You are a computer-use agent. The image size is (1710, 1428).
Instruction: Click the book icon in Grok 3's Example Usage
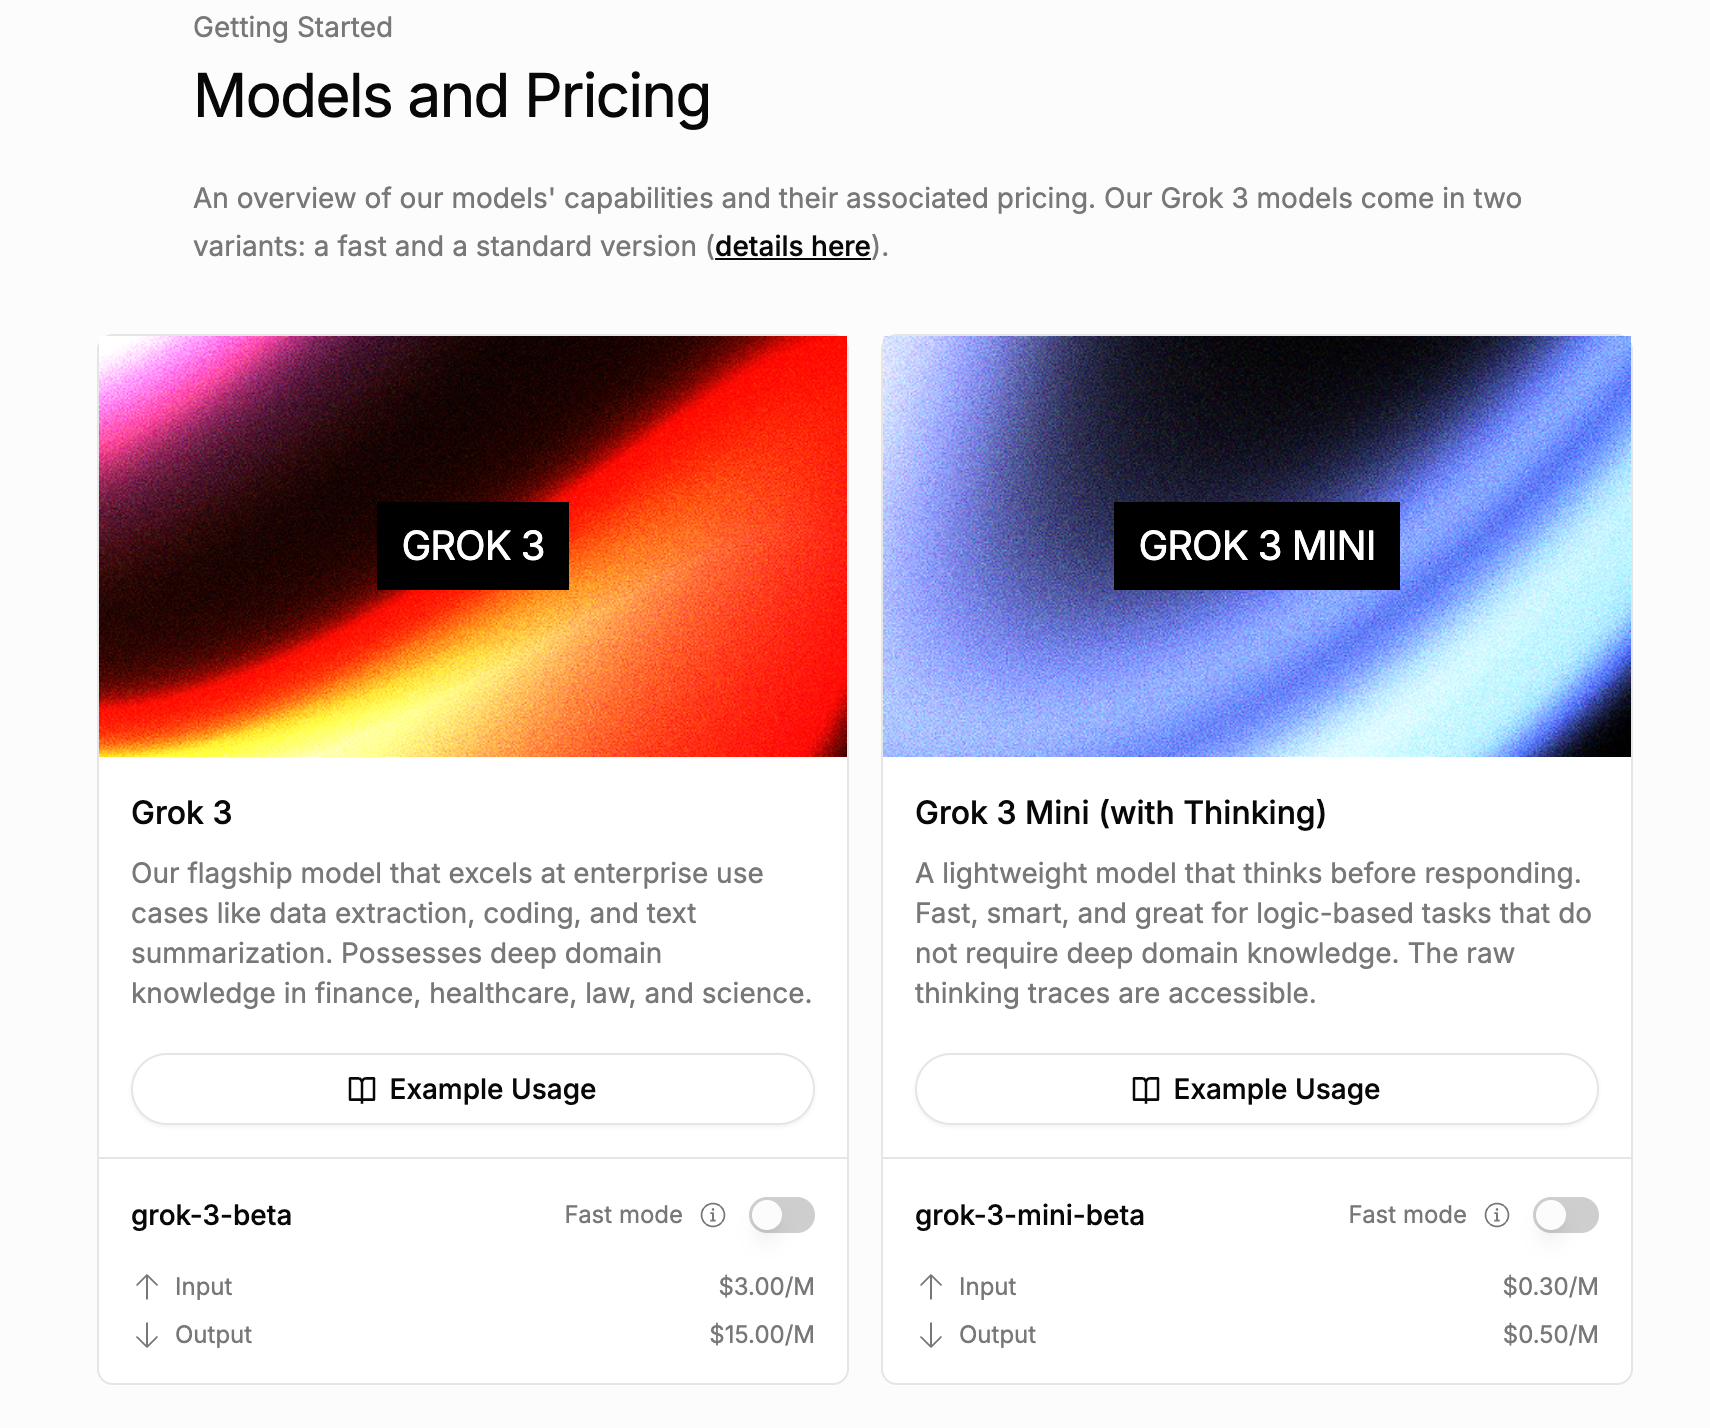point(361,1089)
